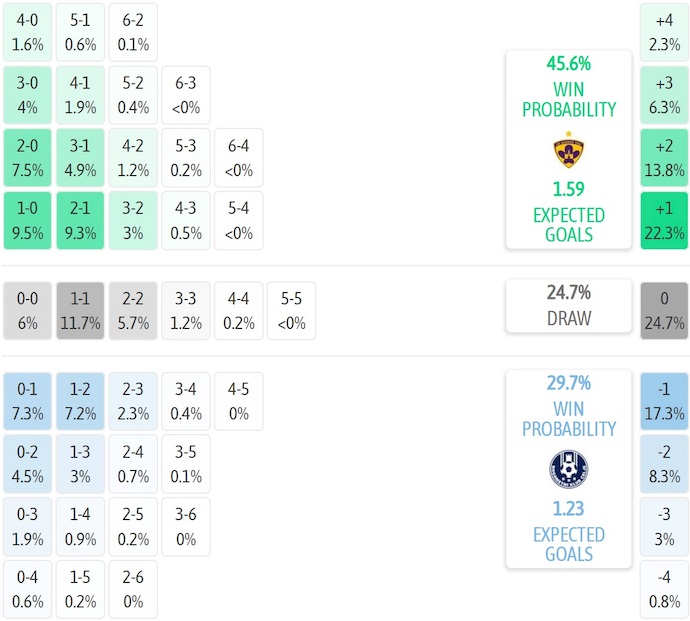Select the 1-0 scoreline cell

click(29, 221)
